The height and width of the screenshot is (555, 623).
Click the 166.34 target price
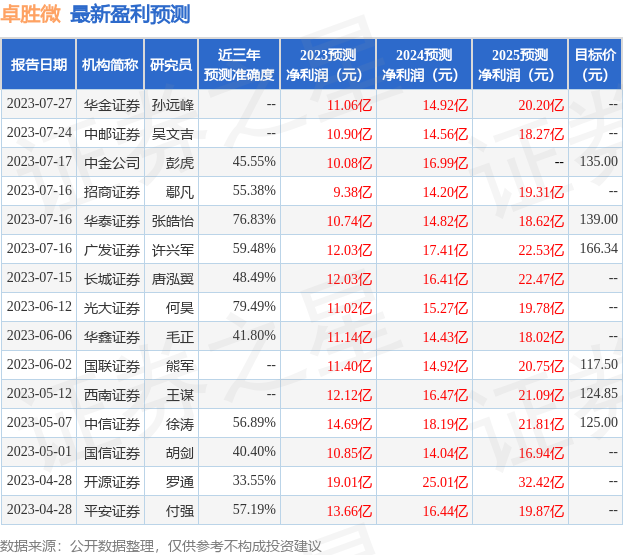pos(598,248)
